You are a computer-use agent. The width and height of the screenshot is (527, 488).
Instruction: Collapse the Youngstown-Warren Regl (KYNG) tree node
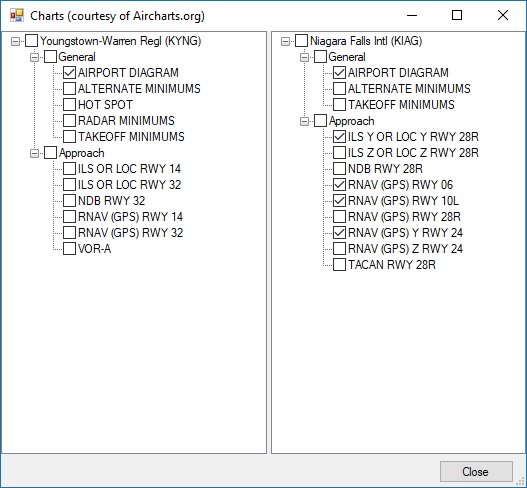[x=15, y=41]
